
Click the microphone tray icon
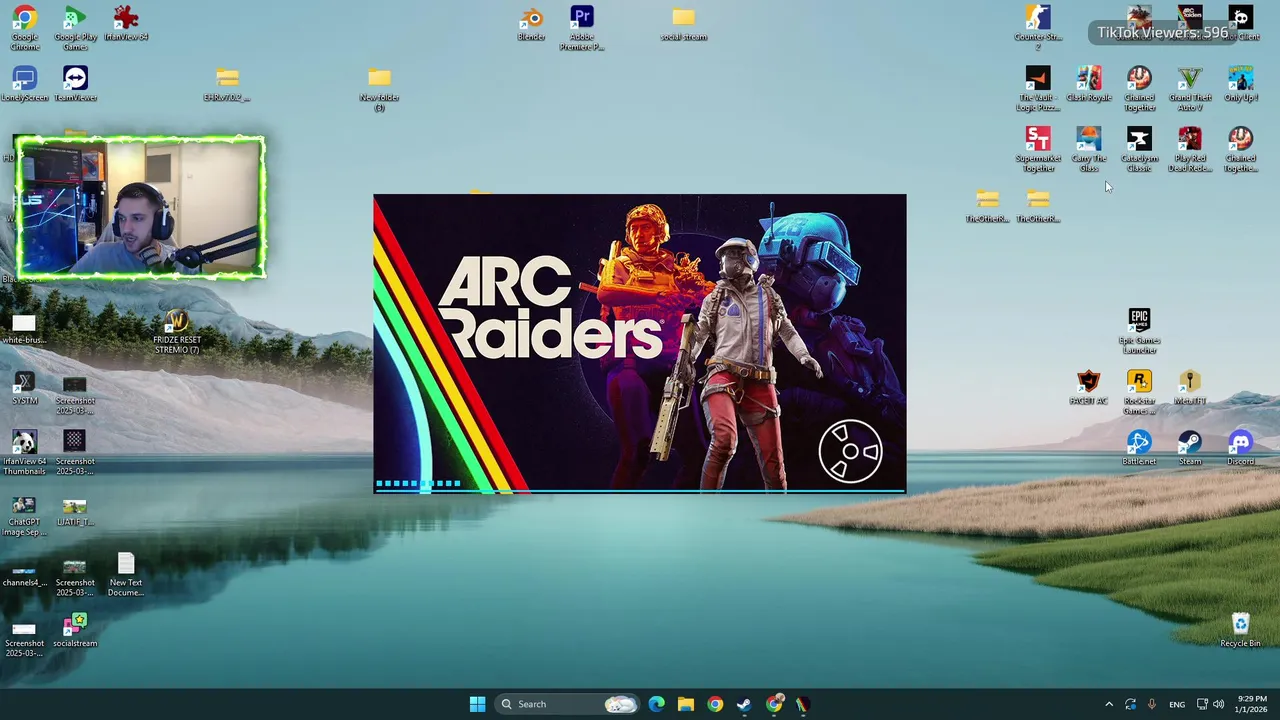[x=1152, y=704]
